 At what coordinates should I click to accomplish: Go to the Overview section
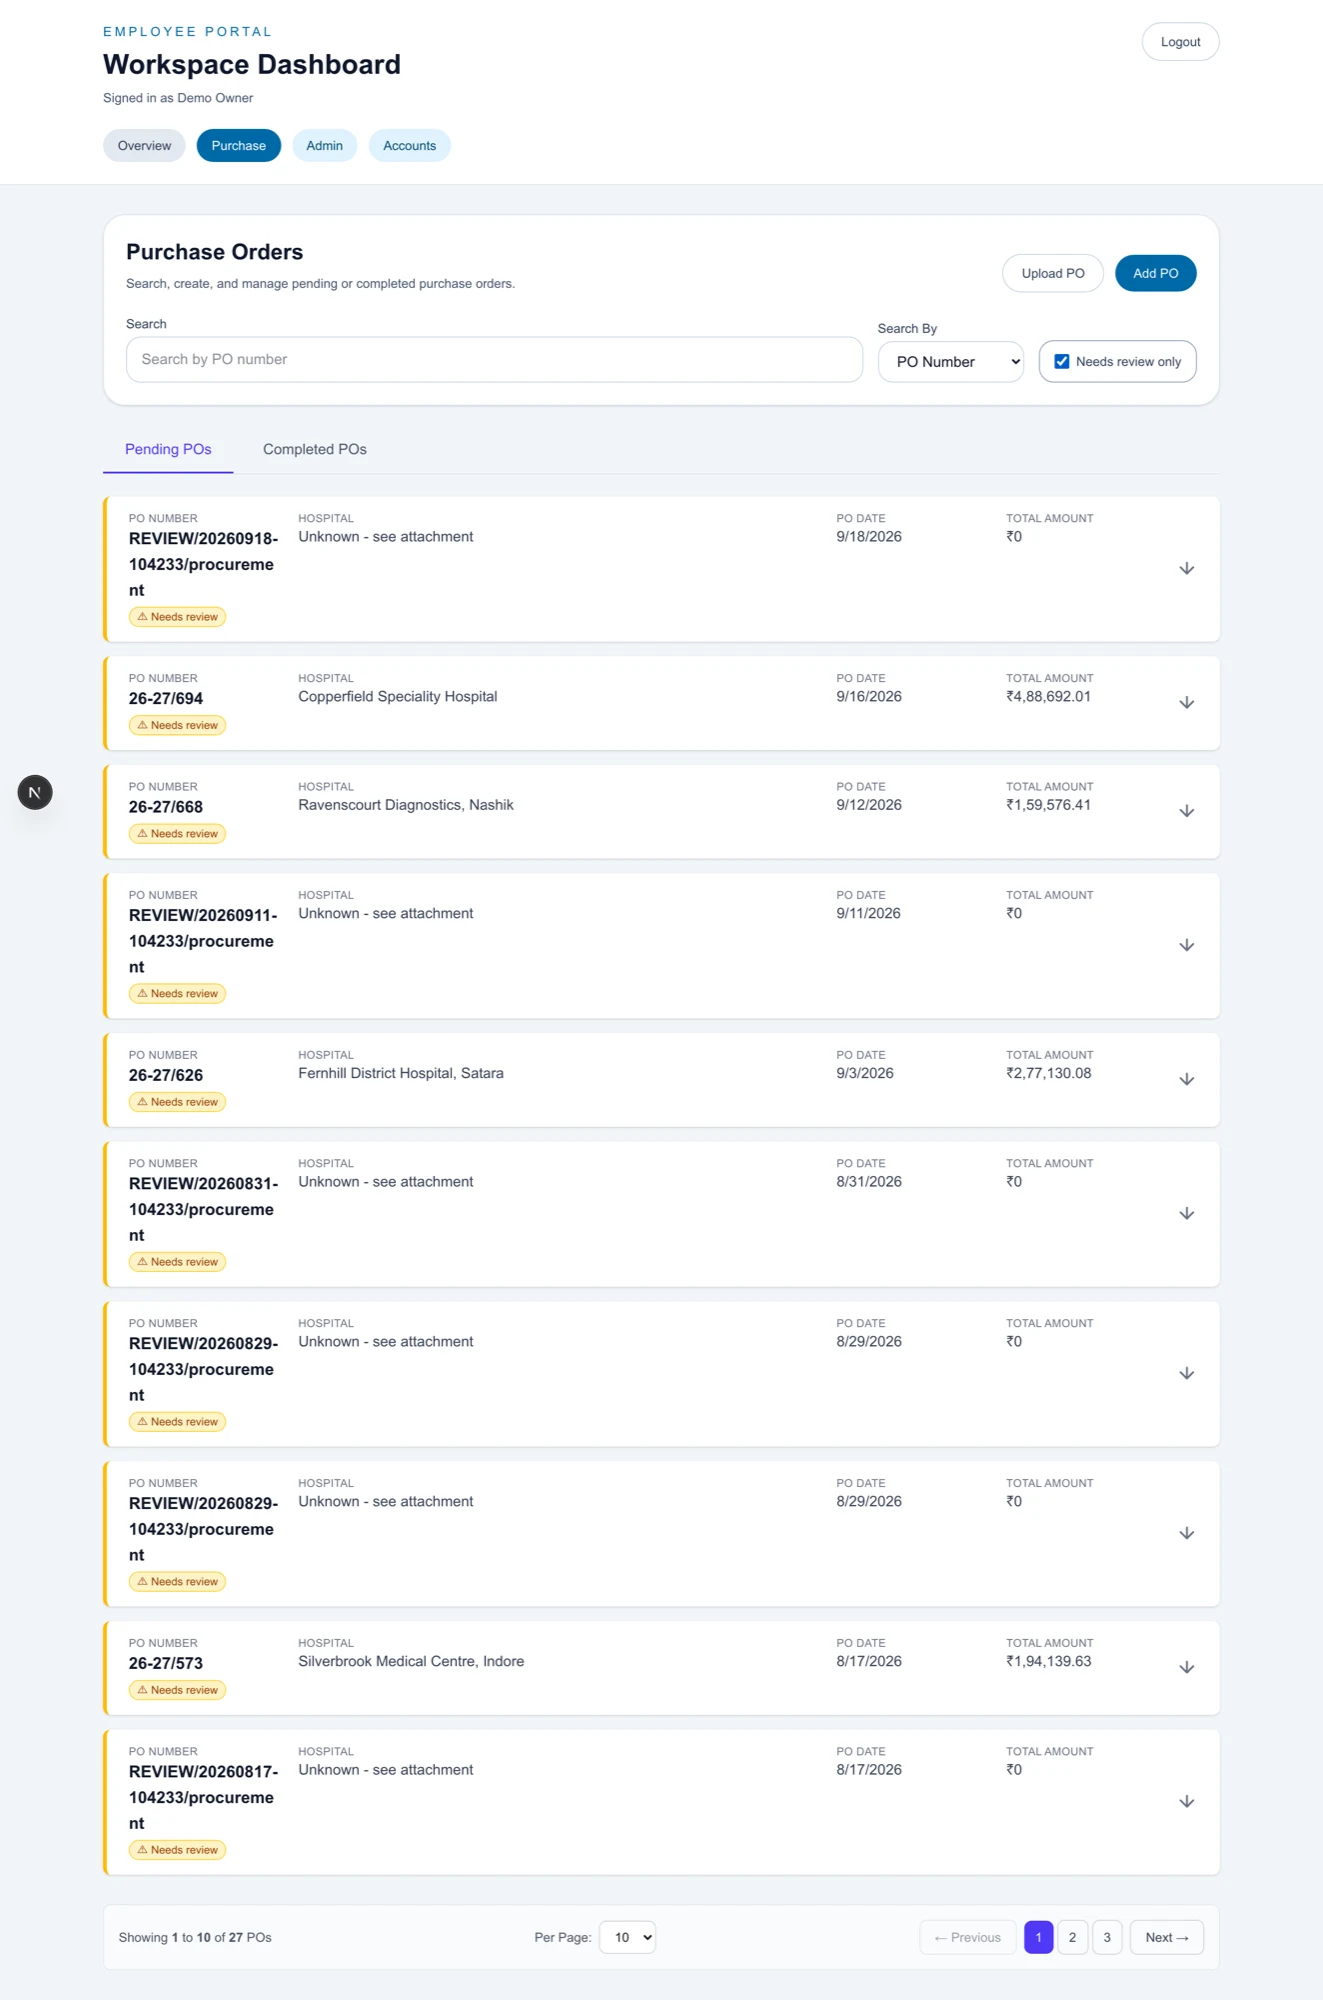coord(144,146)
